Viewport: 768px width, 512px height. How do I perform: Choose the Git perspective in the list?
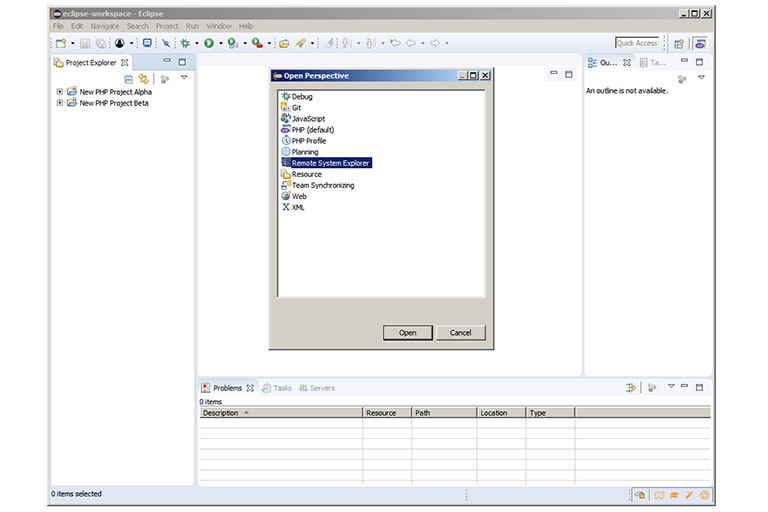tap(296, 108)
